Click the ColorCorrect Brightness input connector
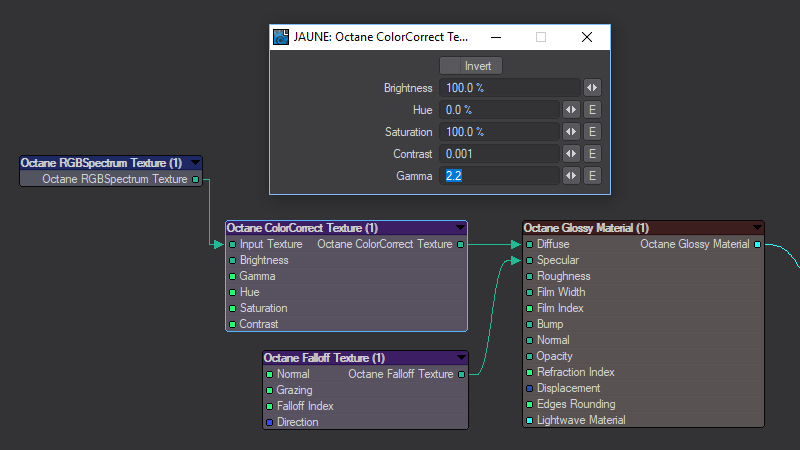This screenshot has width=800, height=450. (x=233, y=260)
